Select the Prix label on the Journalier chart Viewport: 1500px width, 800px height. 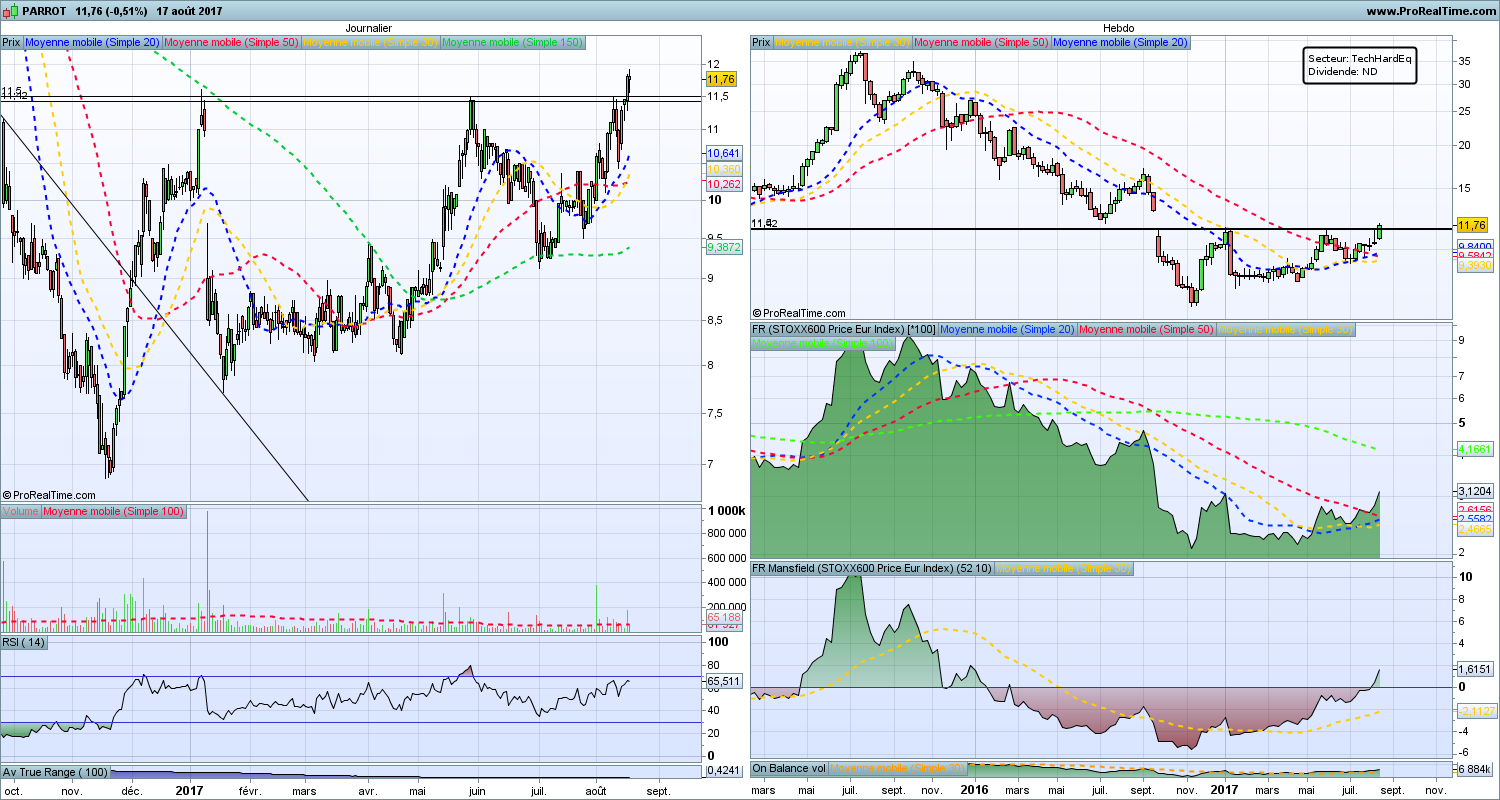tap(12, 43)
